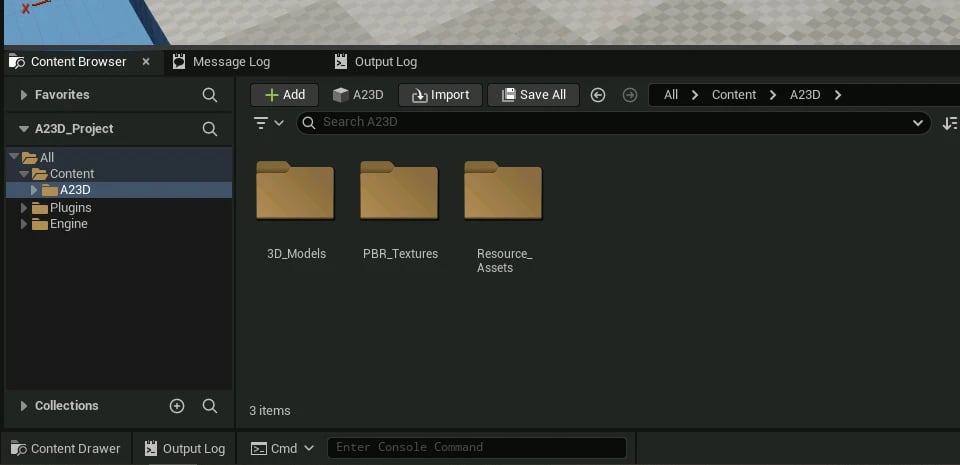This screenshot has height=465, width=960.
Task: Search within A23D_Project sources
Action: [x=209, y=129]
